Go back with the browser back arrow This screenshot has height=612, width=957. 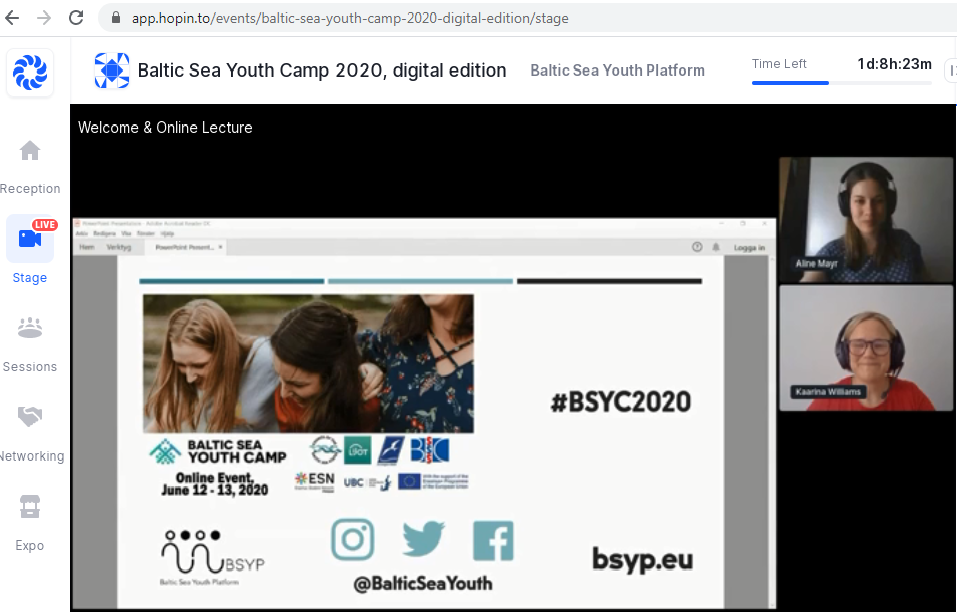pyautogui.click(x=12, y=18)
